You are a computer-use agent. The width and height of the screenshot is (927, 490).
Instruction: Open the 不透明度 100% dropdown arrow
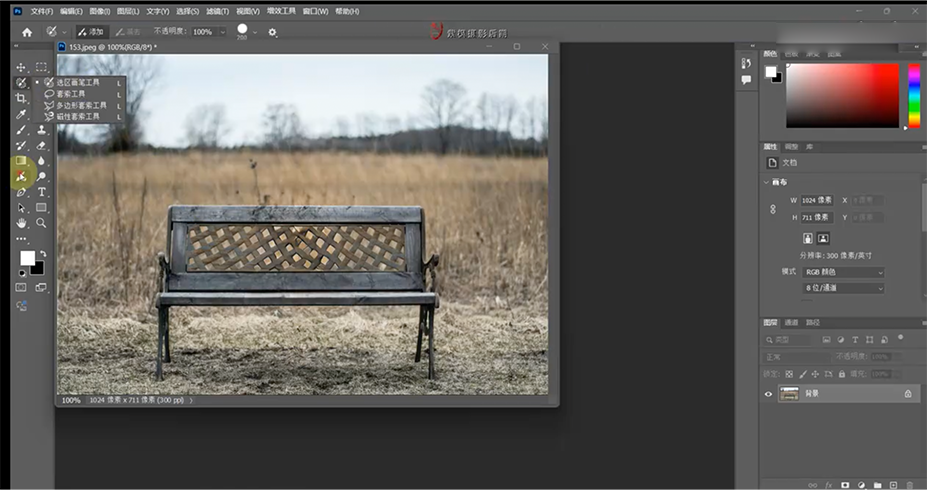[x=223, y=32]
